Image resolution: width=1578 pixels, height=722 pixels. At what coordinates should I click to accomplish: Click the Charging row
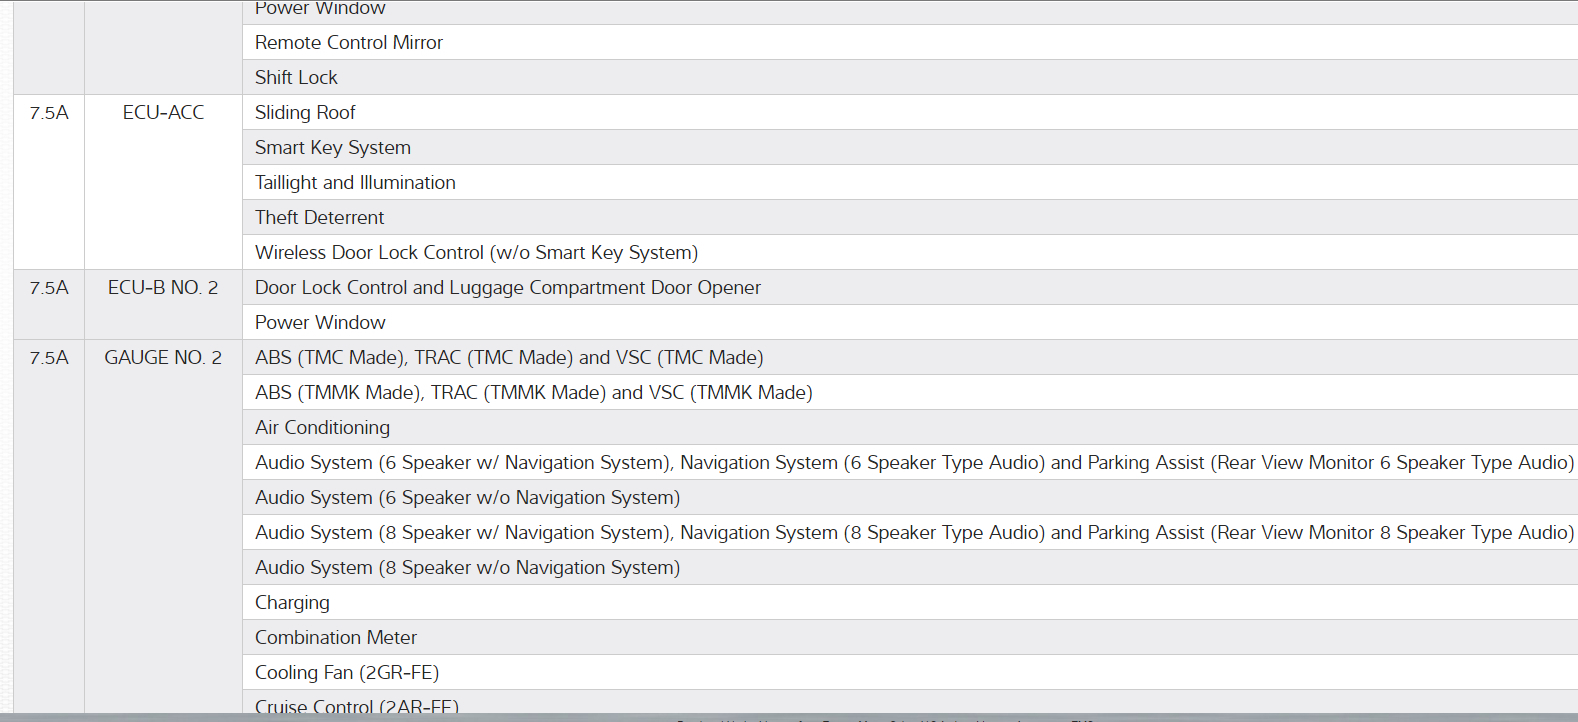292,602
